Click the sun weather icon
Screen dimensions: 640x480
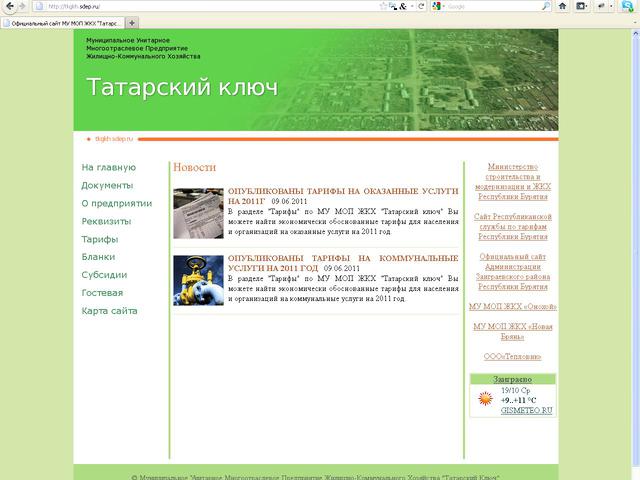point(485,398)
